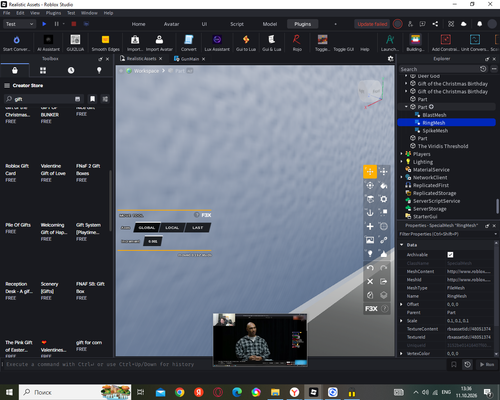Viewport: 500px width, 400px height.
Task: Expand the VertexColor property
Action: (401, 353)
